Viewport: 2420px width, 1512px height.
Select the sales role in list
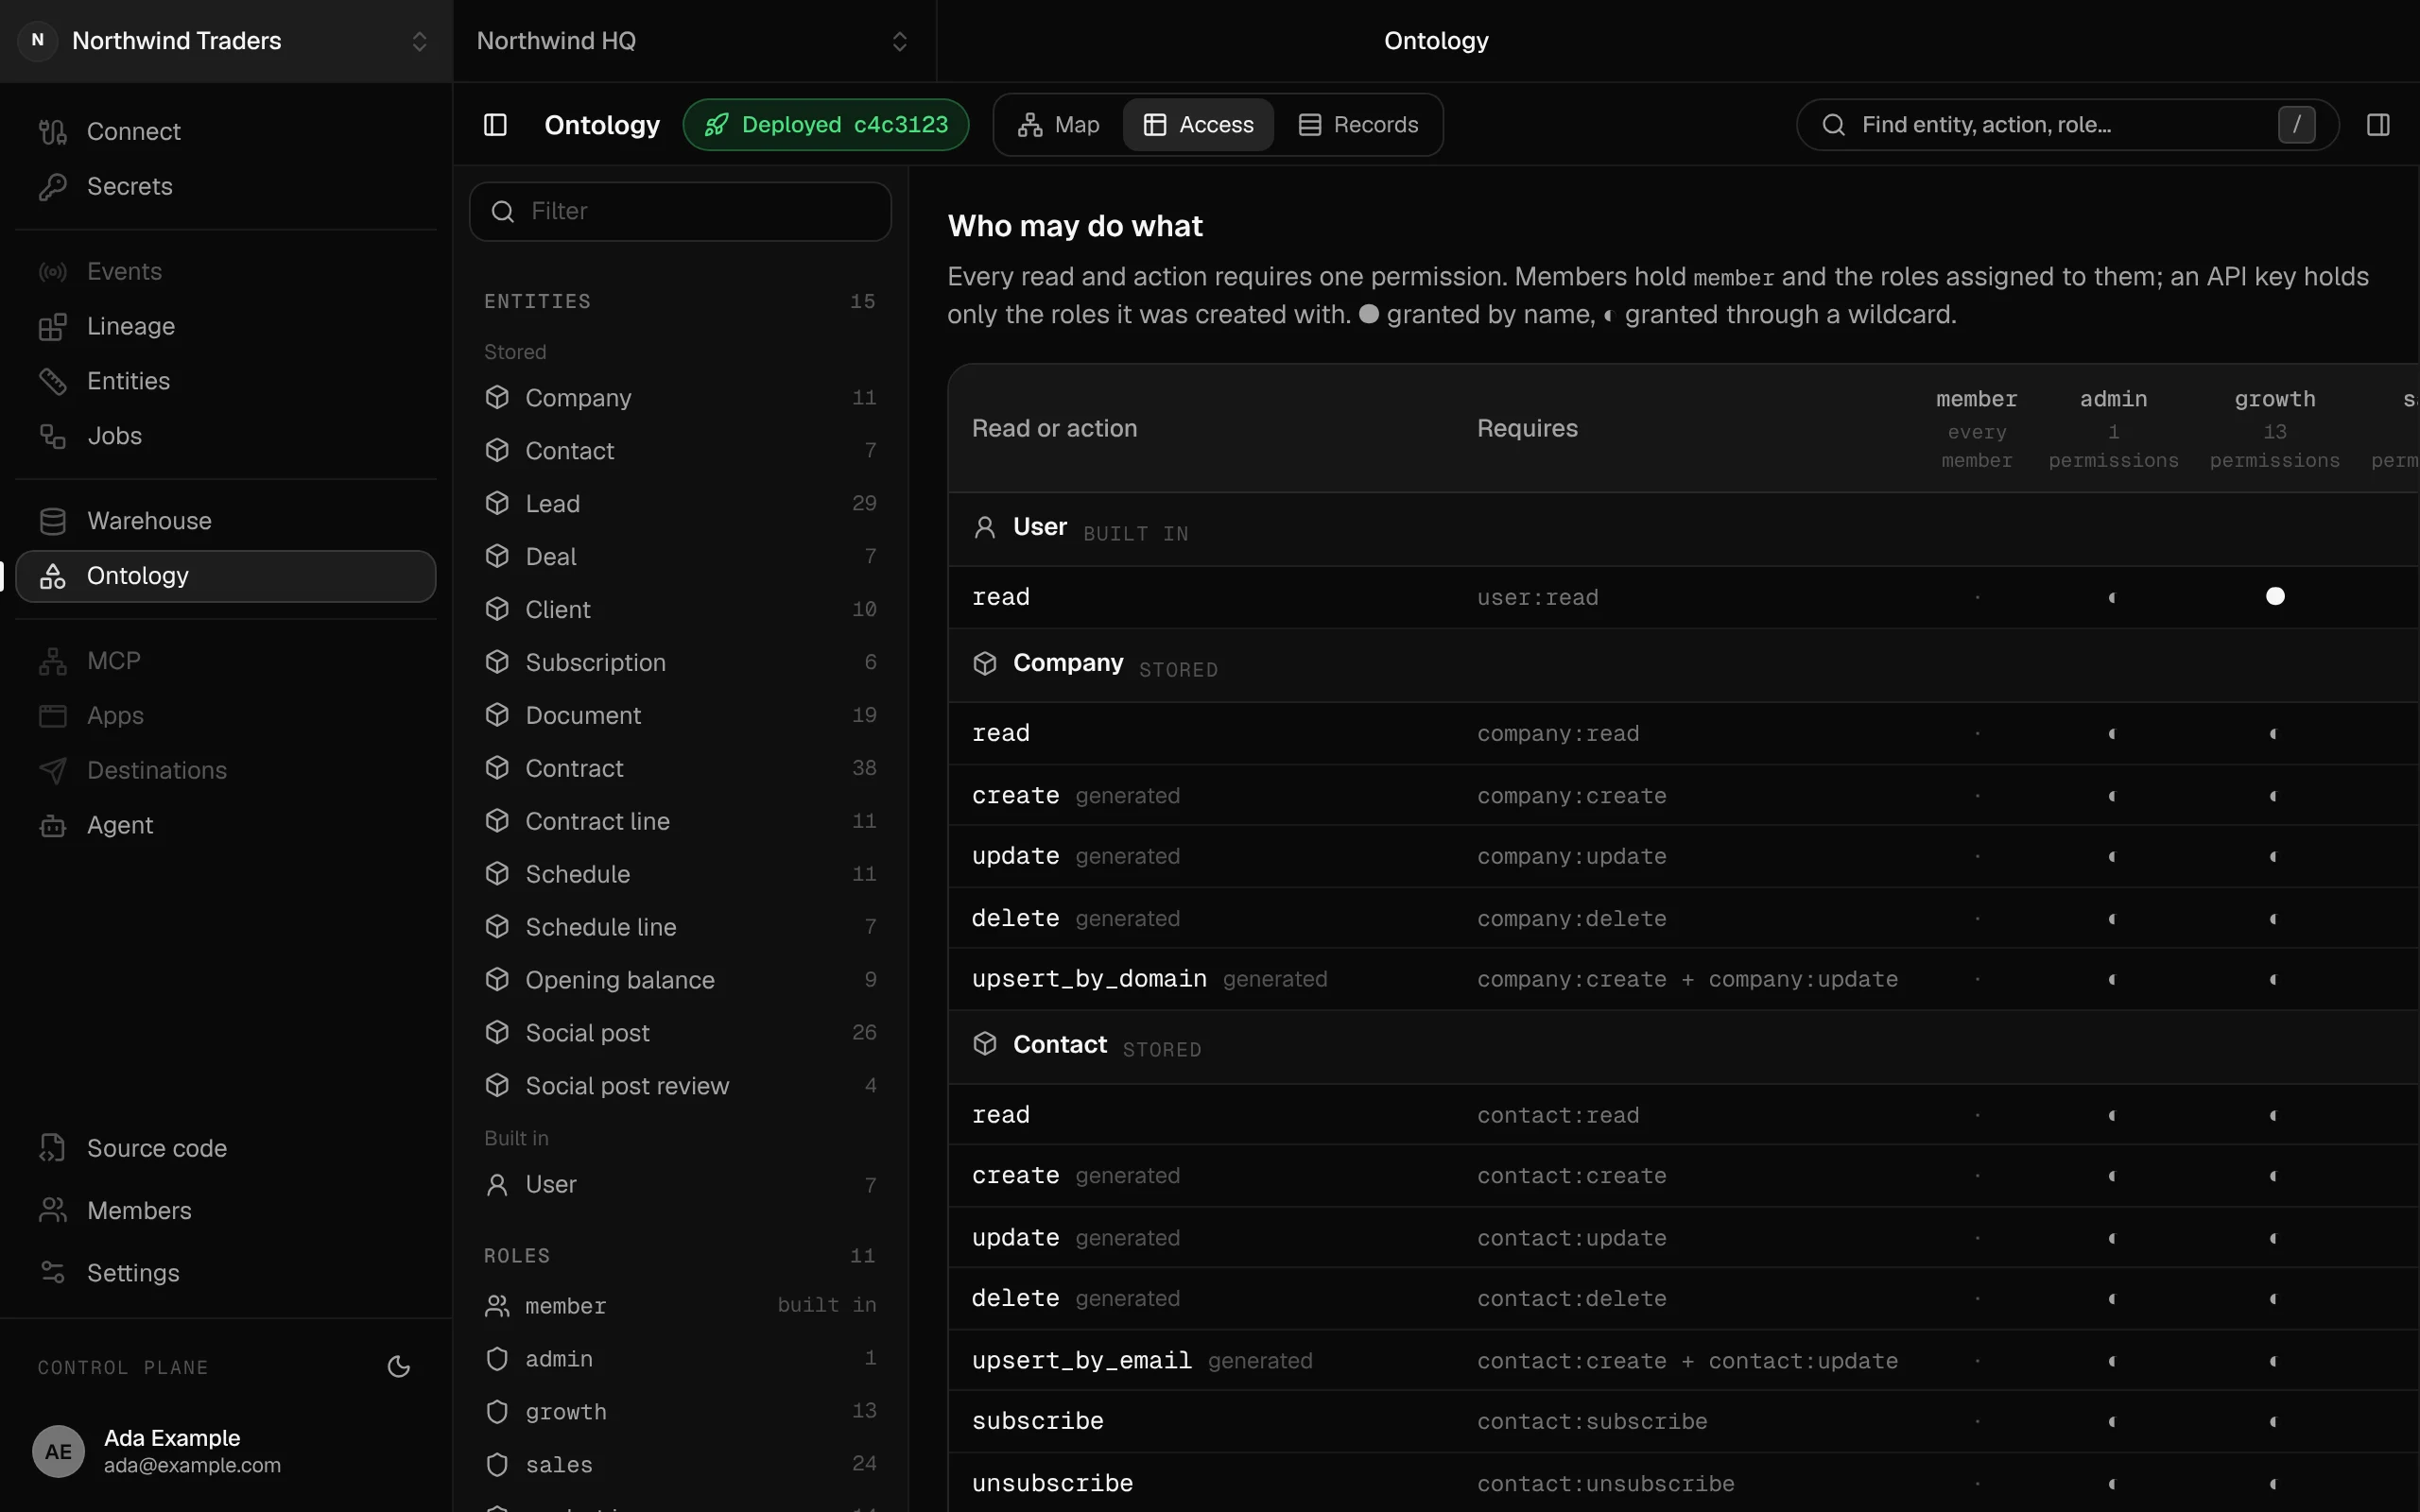(680, 1464)
